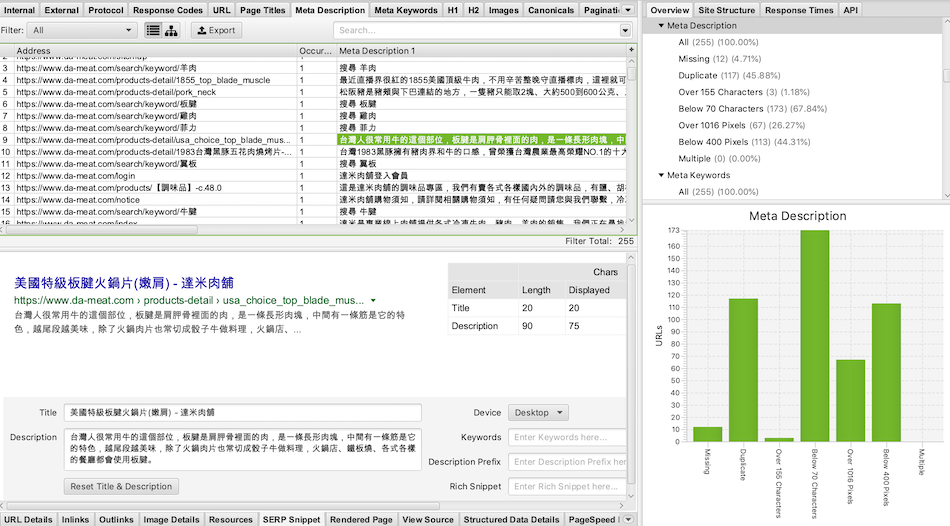Open the search options dropdown arrow
This screenshot has height=526, width=950.
pyautogui.click(x=625, y=30)
